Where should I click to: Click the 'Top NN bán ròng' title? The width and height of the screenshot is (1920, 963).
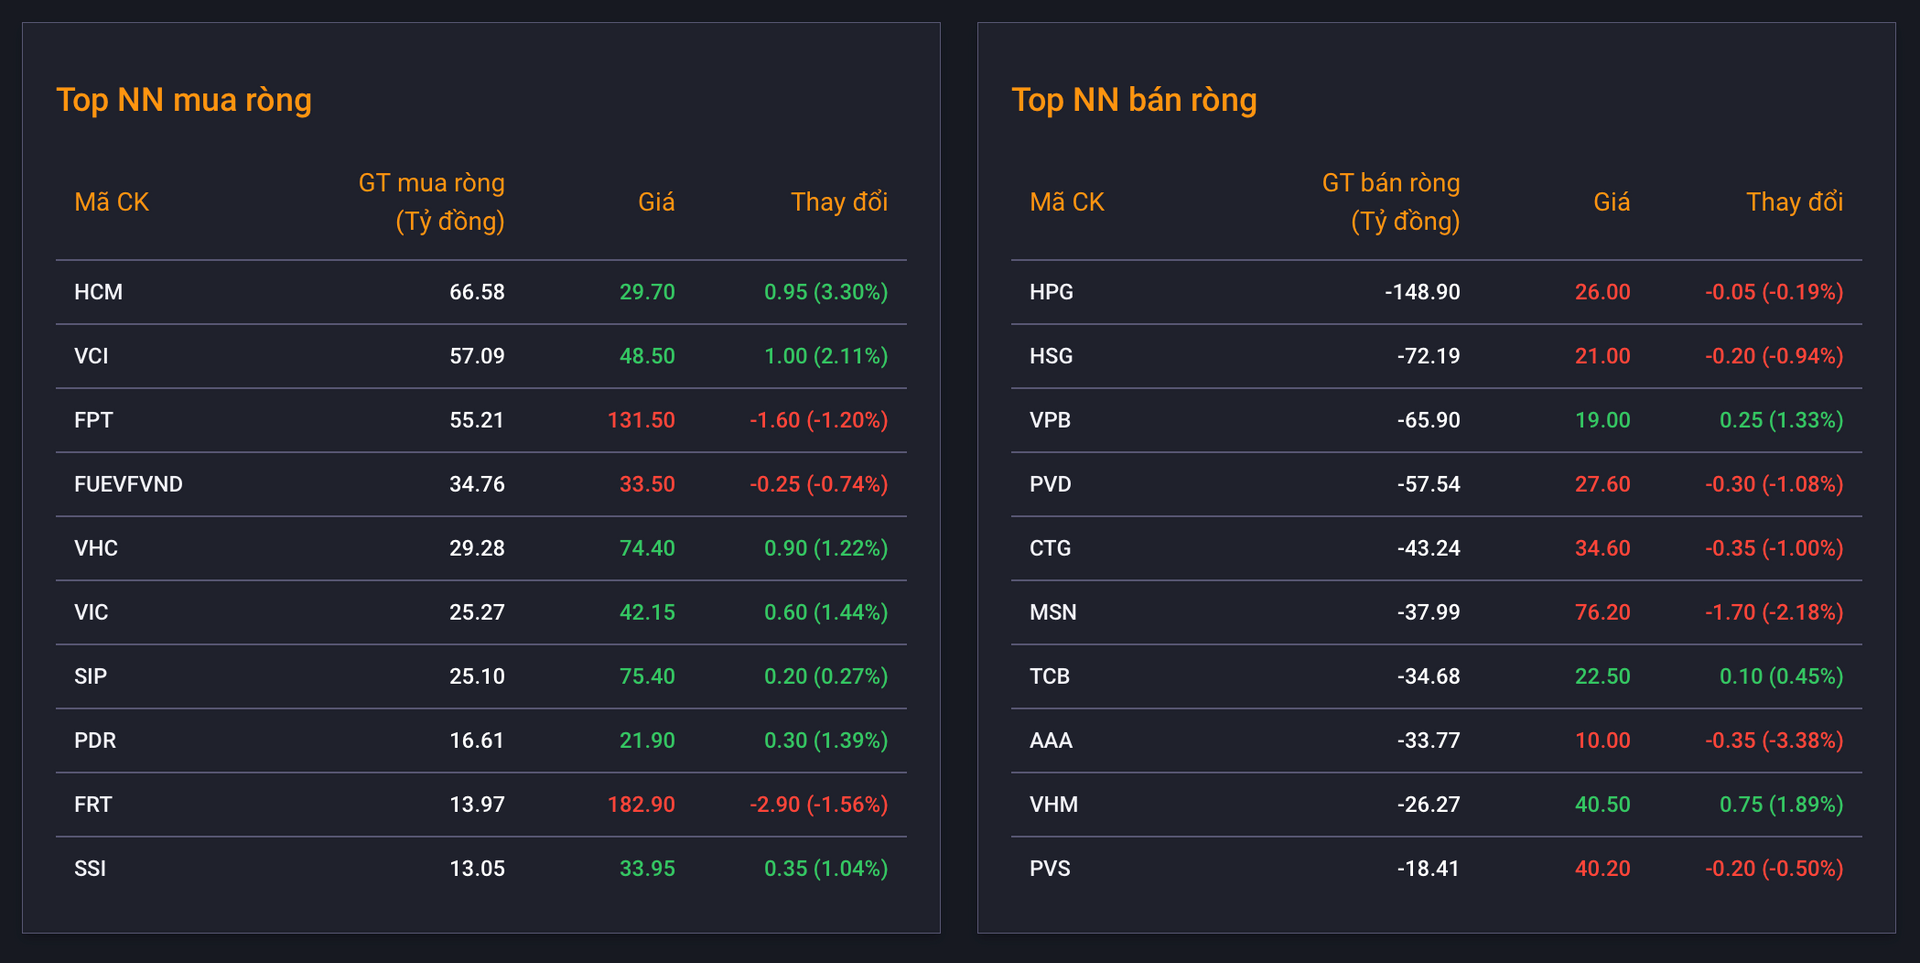pyautogui.click(x=1134, y=100)
